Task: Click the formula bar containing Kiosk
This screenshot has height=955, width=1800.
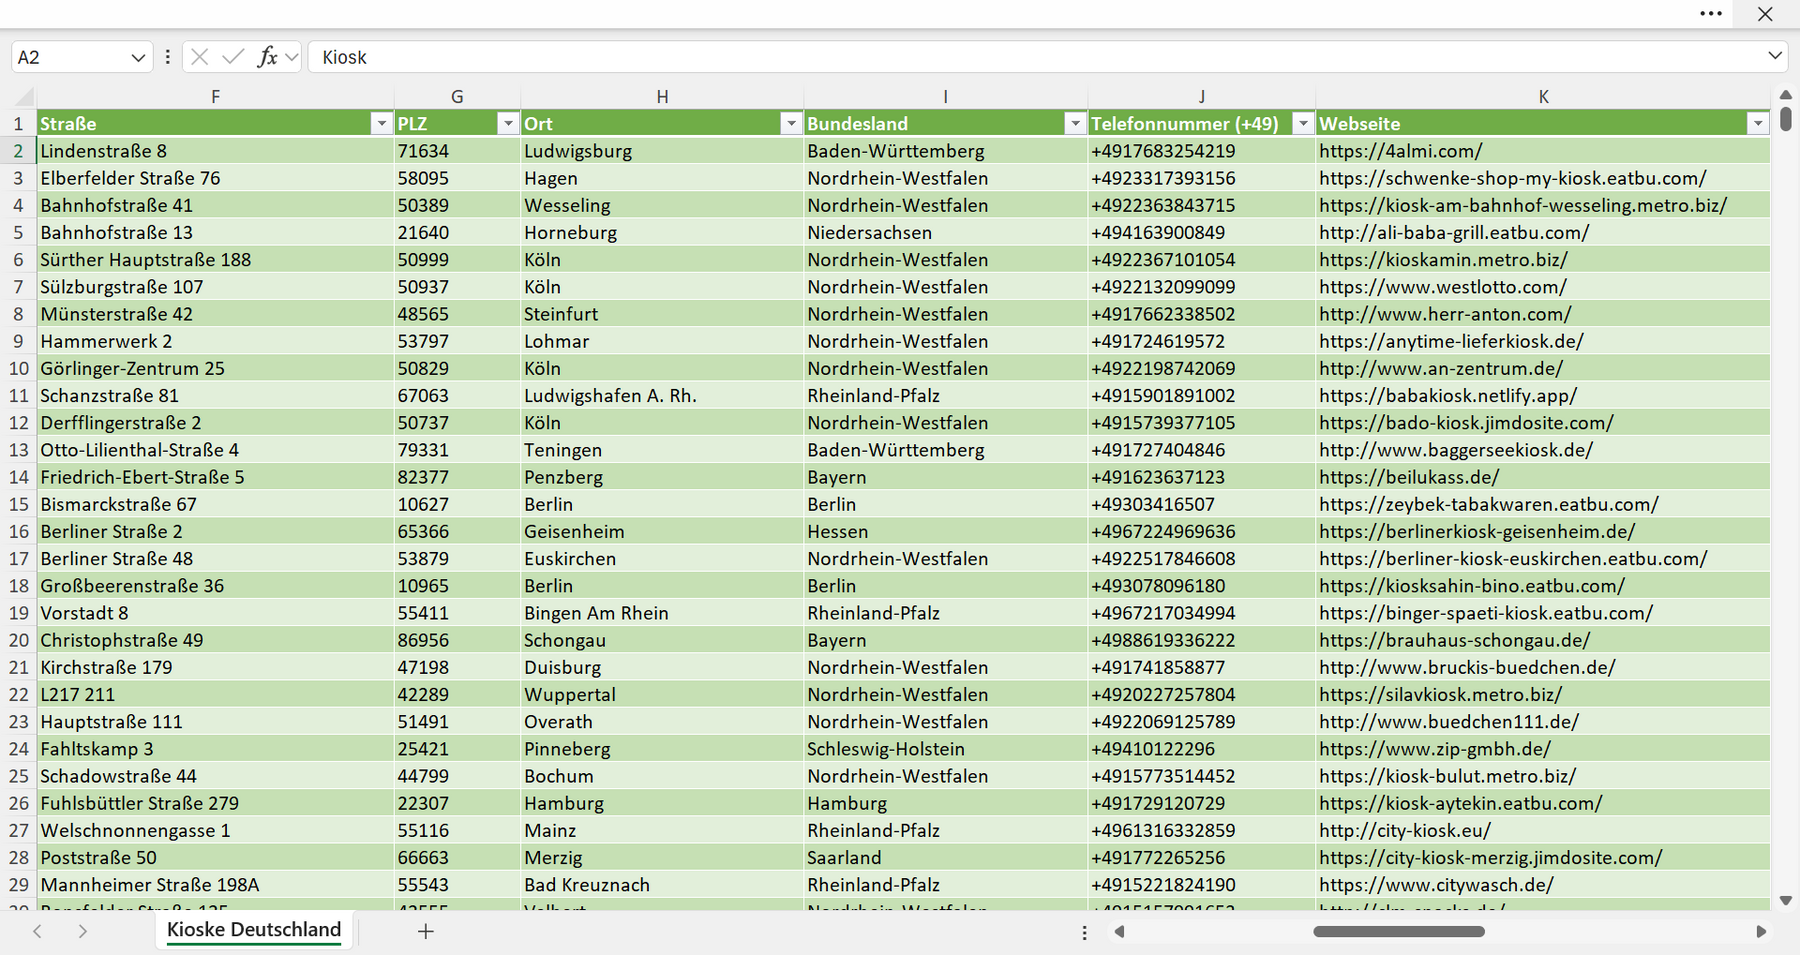Action: tap(1035, 57)
